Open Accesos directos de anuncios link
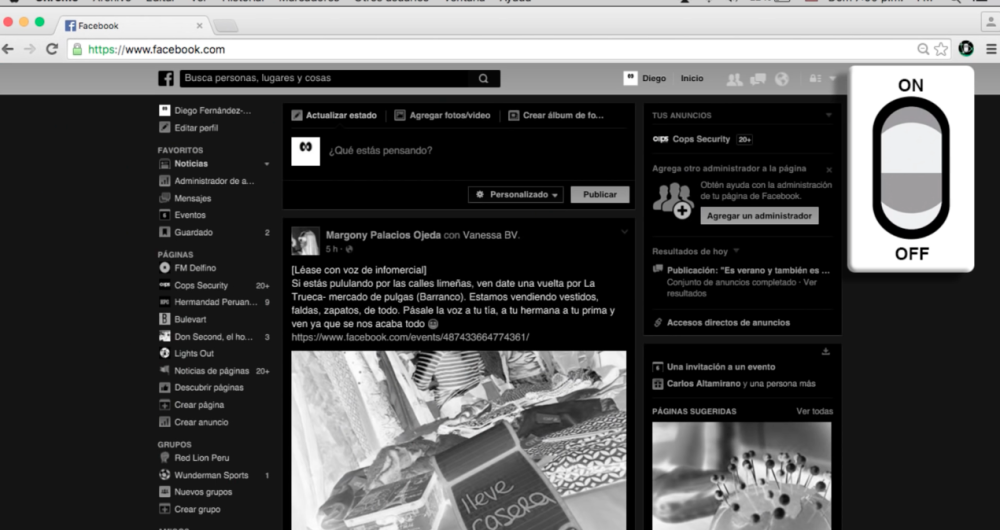Image resolution: width=1000 pixels, height=530 pixels. click(728, 323)
